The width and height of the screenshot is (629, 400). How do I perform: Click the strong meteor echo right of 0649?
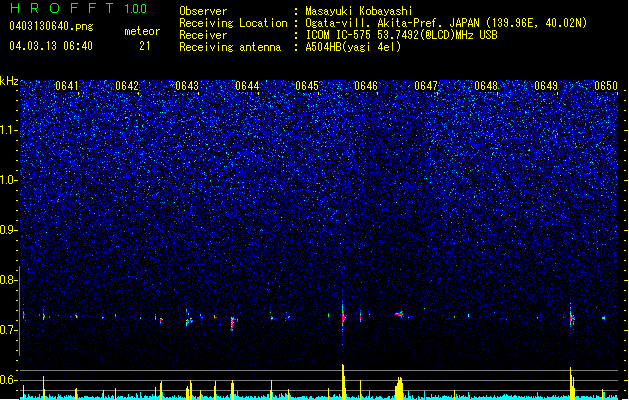tap(572, 318)
